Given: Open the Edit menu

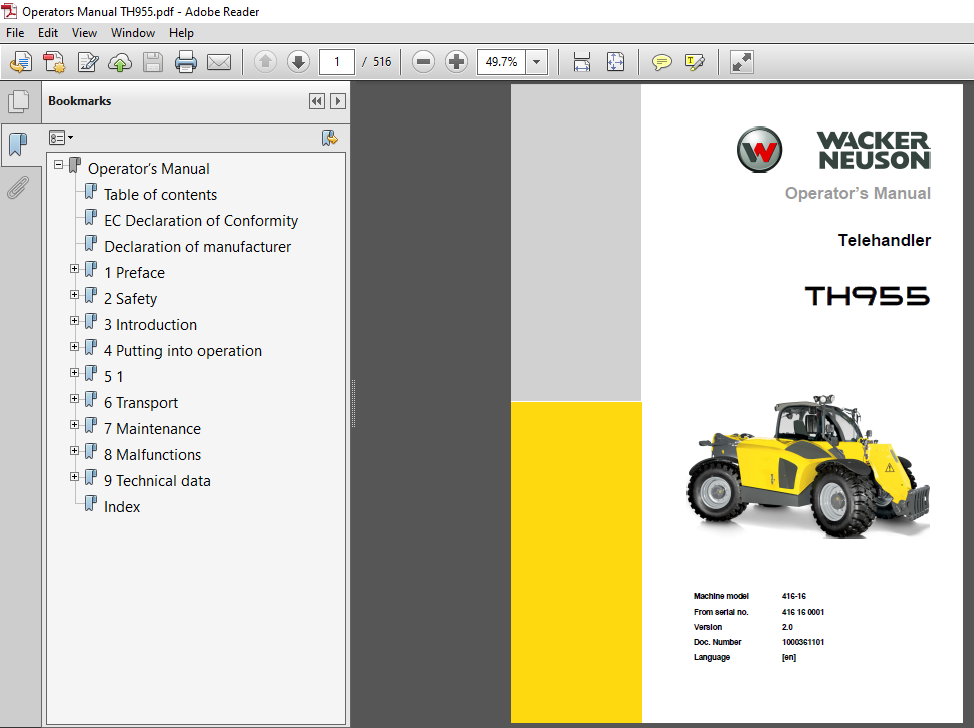Looking at the screenshot, I should (x=48, y=33).
